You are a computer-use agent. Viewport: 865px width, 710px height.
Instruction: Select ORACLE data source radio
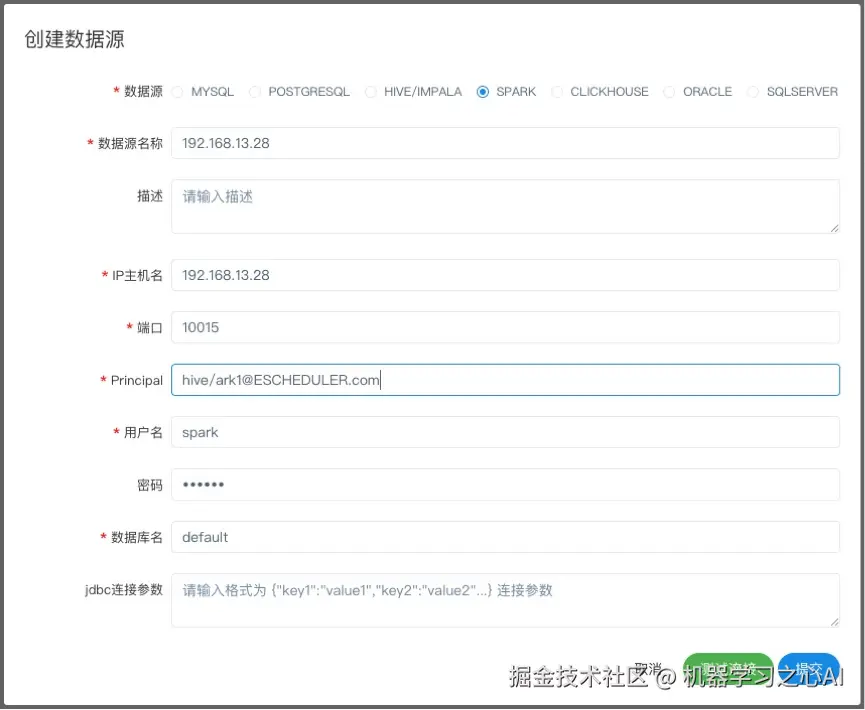[x=669, y=92]
